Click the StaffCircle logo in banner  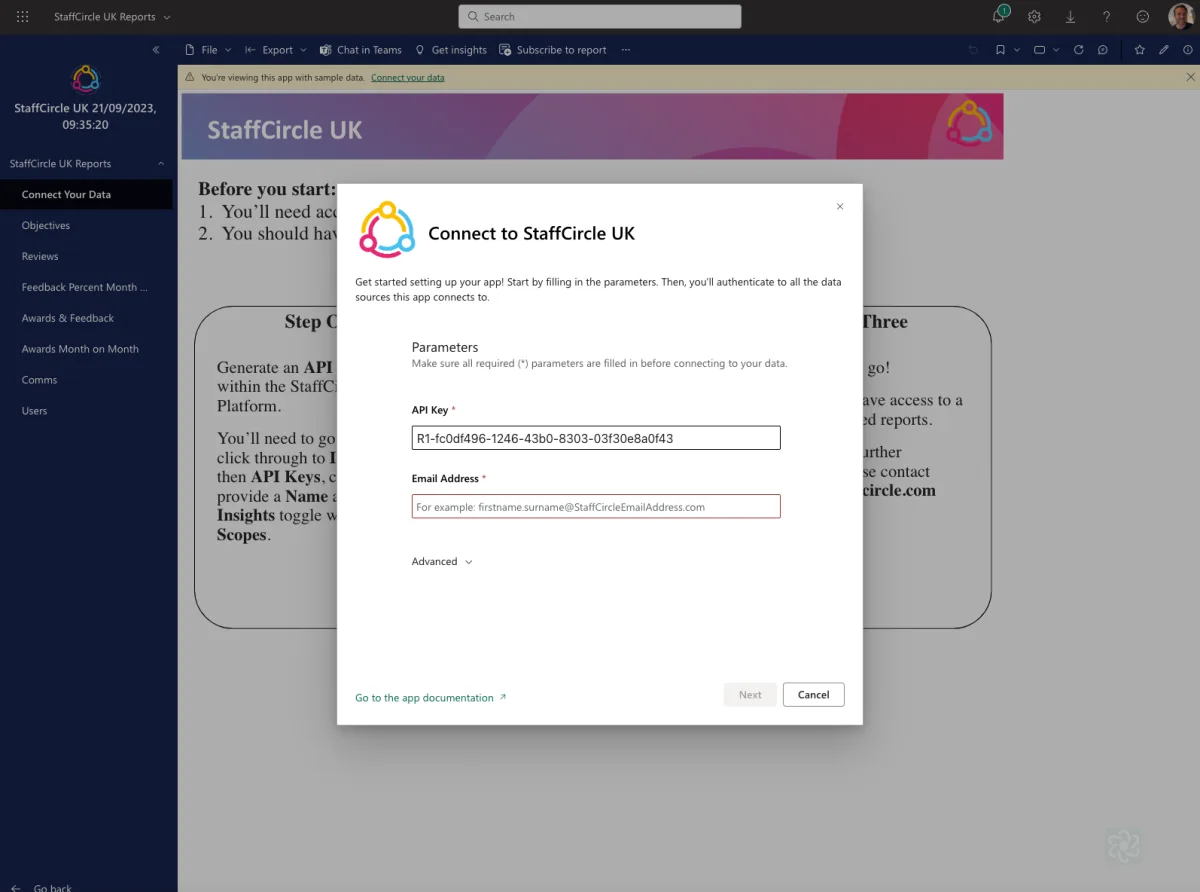969,122
